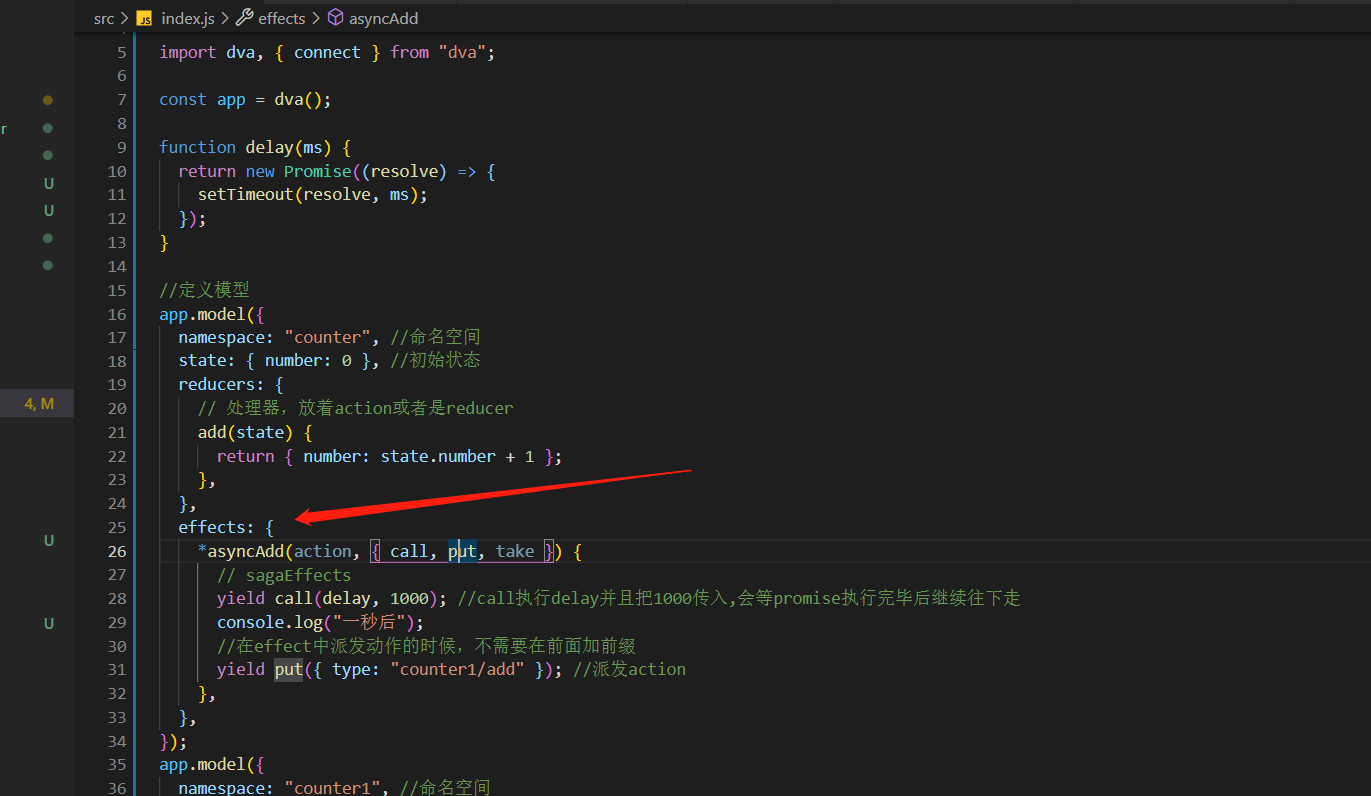Click the 'effects:' key on line 25
This screenshot has width=1371, height=796.
[217, 527]
